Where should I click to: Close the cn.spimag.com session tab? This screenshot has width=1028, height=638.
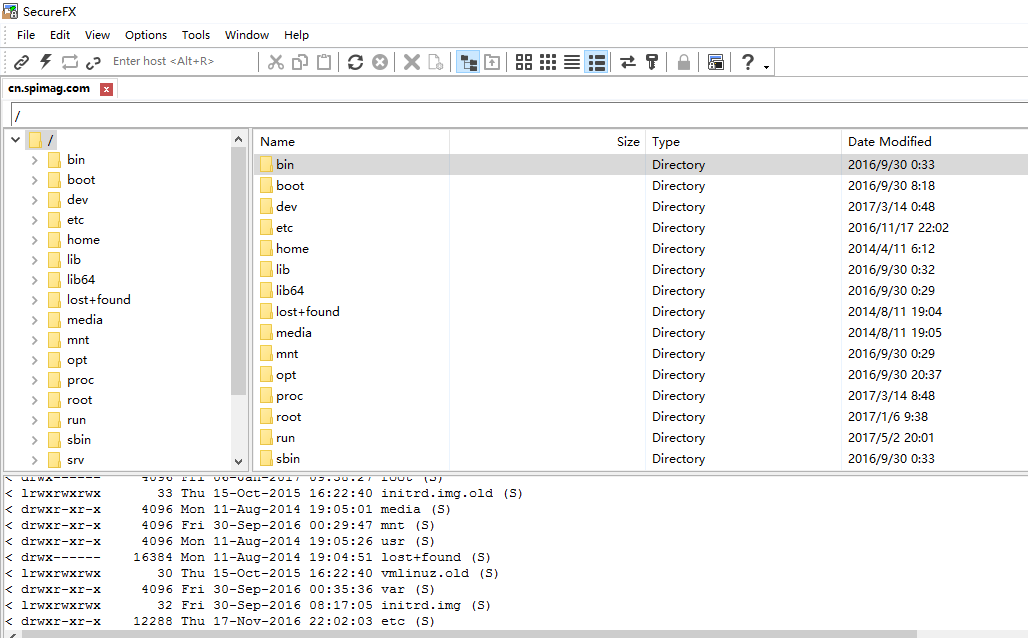pyautogui.click(x=106, y=89)
